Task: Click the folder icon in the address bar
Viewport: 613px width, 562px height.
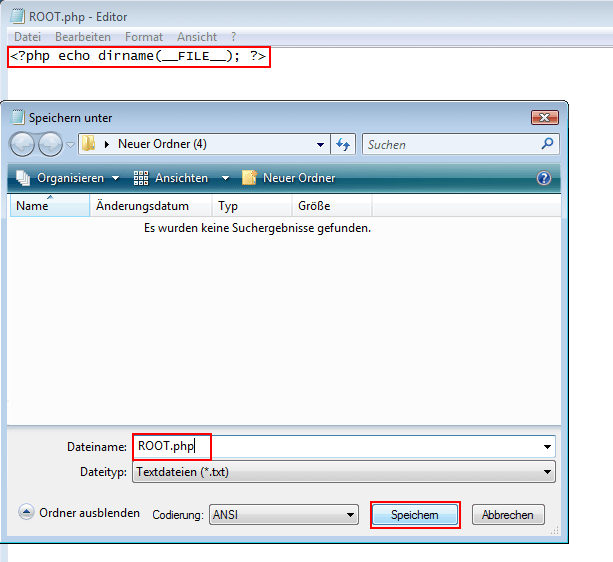Action: (89, 144)
